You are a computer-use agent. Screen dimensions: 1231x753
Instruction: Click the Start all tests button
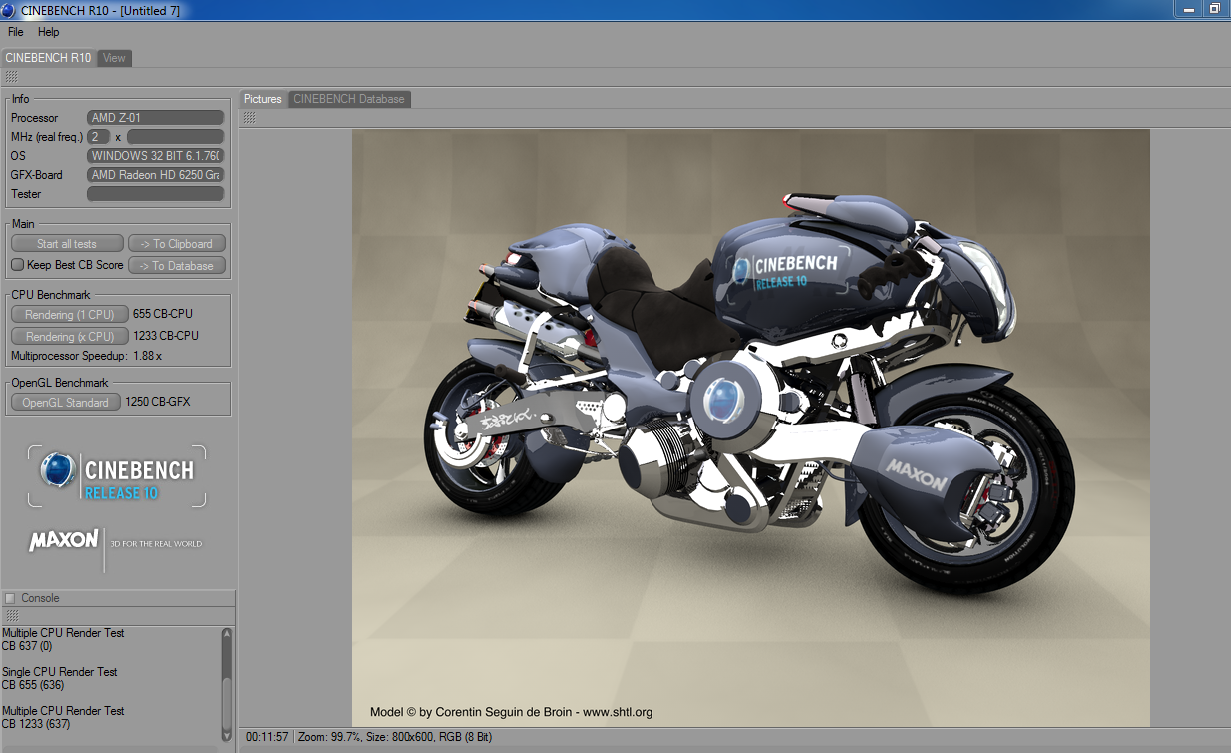pyautogui.click(x=67, y=243)
